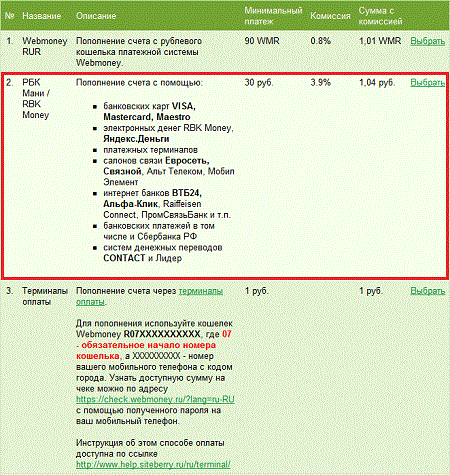Click the Комиссия column header
The height and width of the screenshot is (475, 450).
(x=330, y=16)
